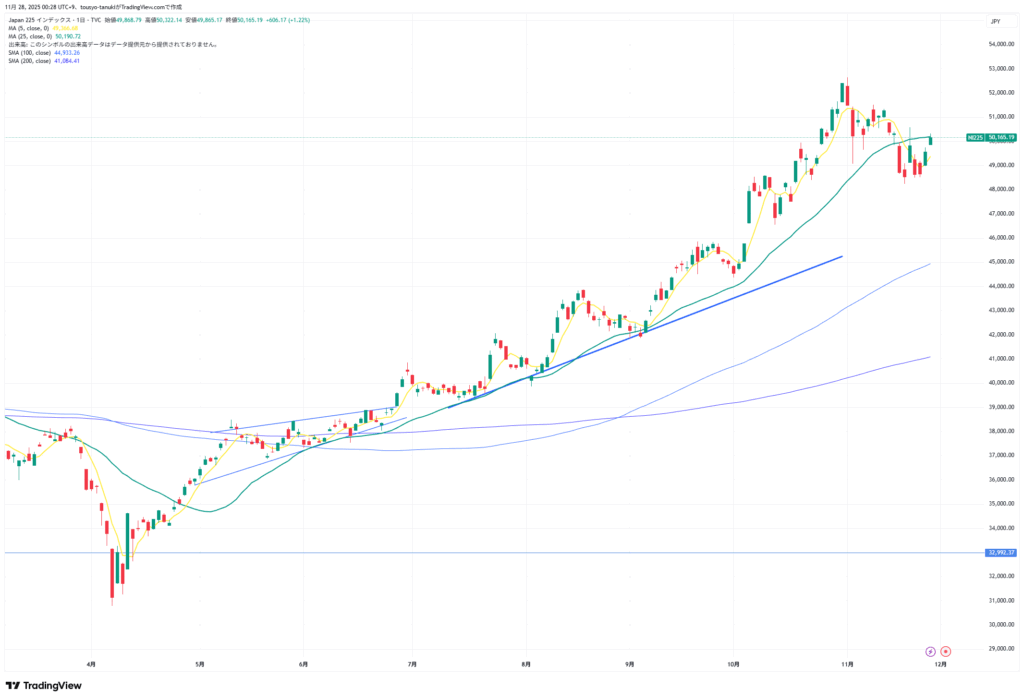Click the 4月 label on time axis
1024x700 pixels.
pyautogui.click(x=91, y=663)
